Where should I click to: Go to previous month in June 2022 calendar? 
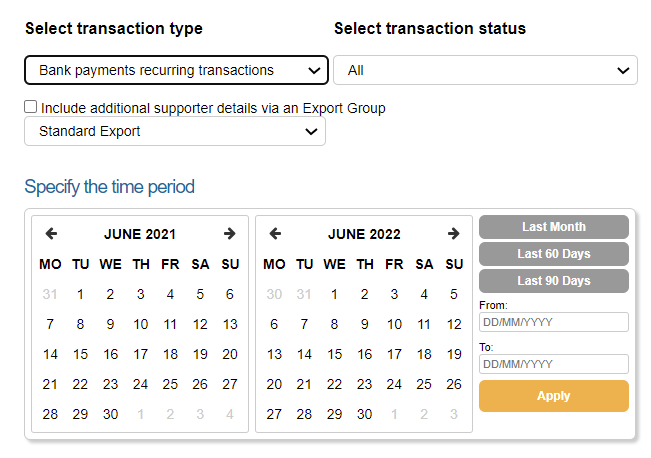pyautogui.click(x=275, y=234)
